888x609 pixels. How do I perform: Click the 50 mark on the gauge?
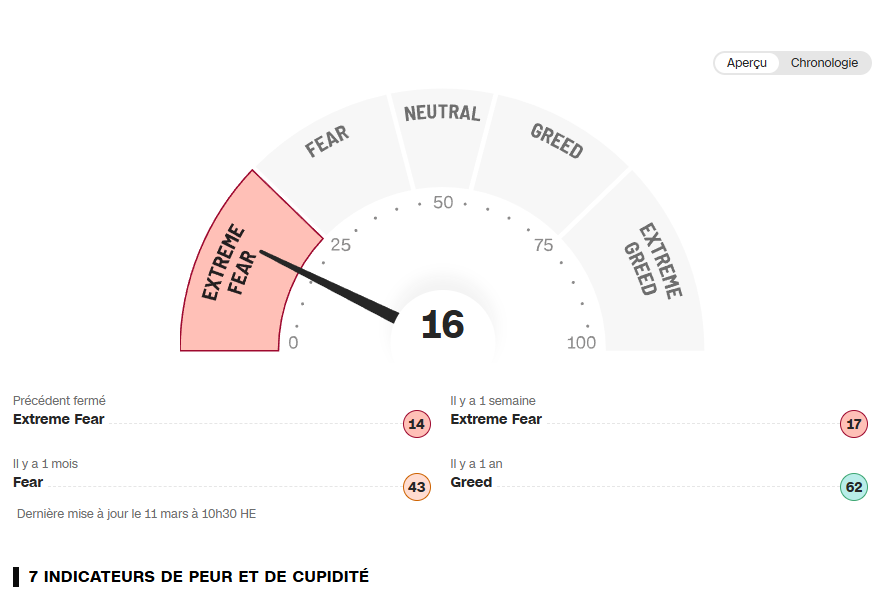coord(442,203)
